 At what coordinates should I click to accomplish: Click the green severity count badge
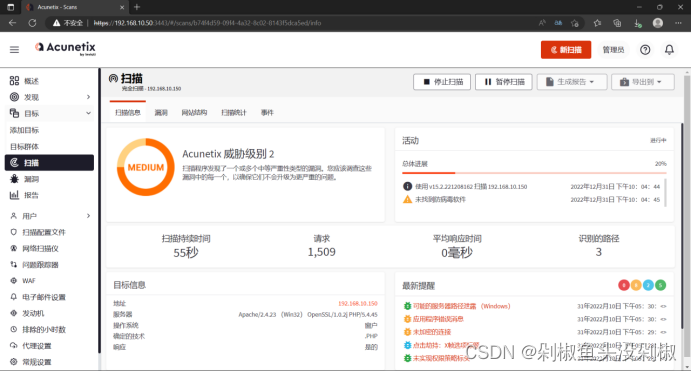(660, 285)
